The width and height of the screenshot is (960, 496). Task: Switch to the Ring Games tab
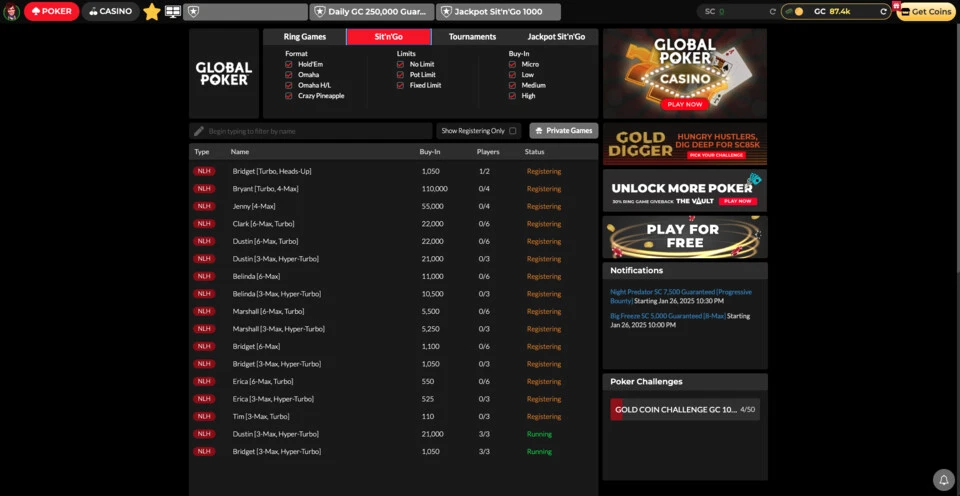pyautogui.click(x=305, y=37)
